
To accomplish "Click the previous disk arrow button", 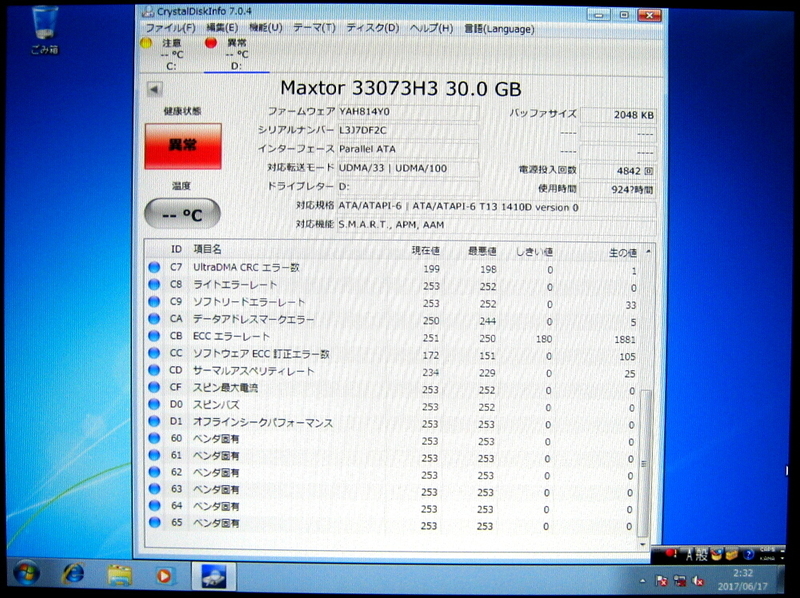I will 154,89.
